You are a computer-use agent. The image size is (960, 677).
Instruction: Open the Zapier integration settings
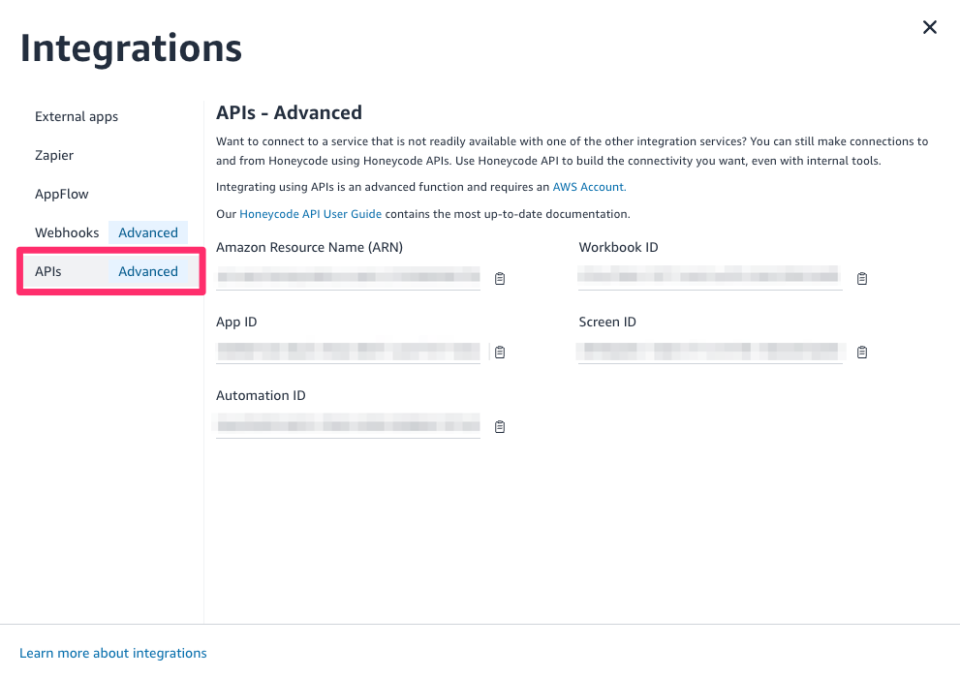(x=54, y=155)
